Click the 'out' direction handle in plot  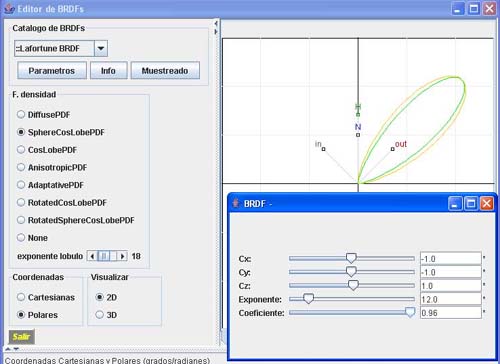393,149
